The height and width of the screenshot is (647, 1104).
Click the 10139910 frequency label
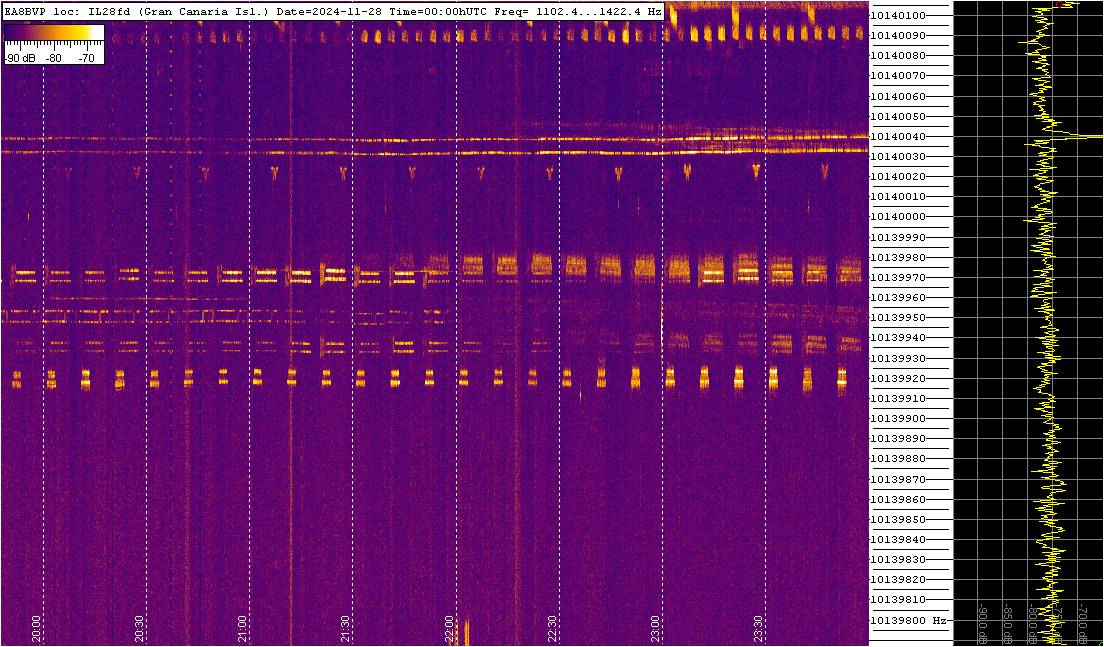pyautogui.click(x=898, y=398)
